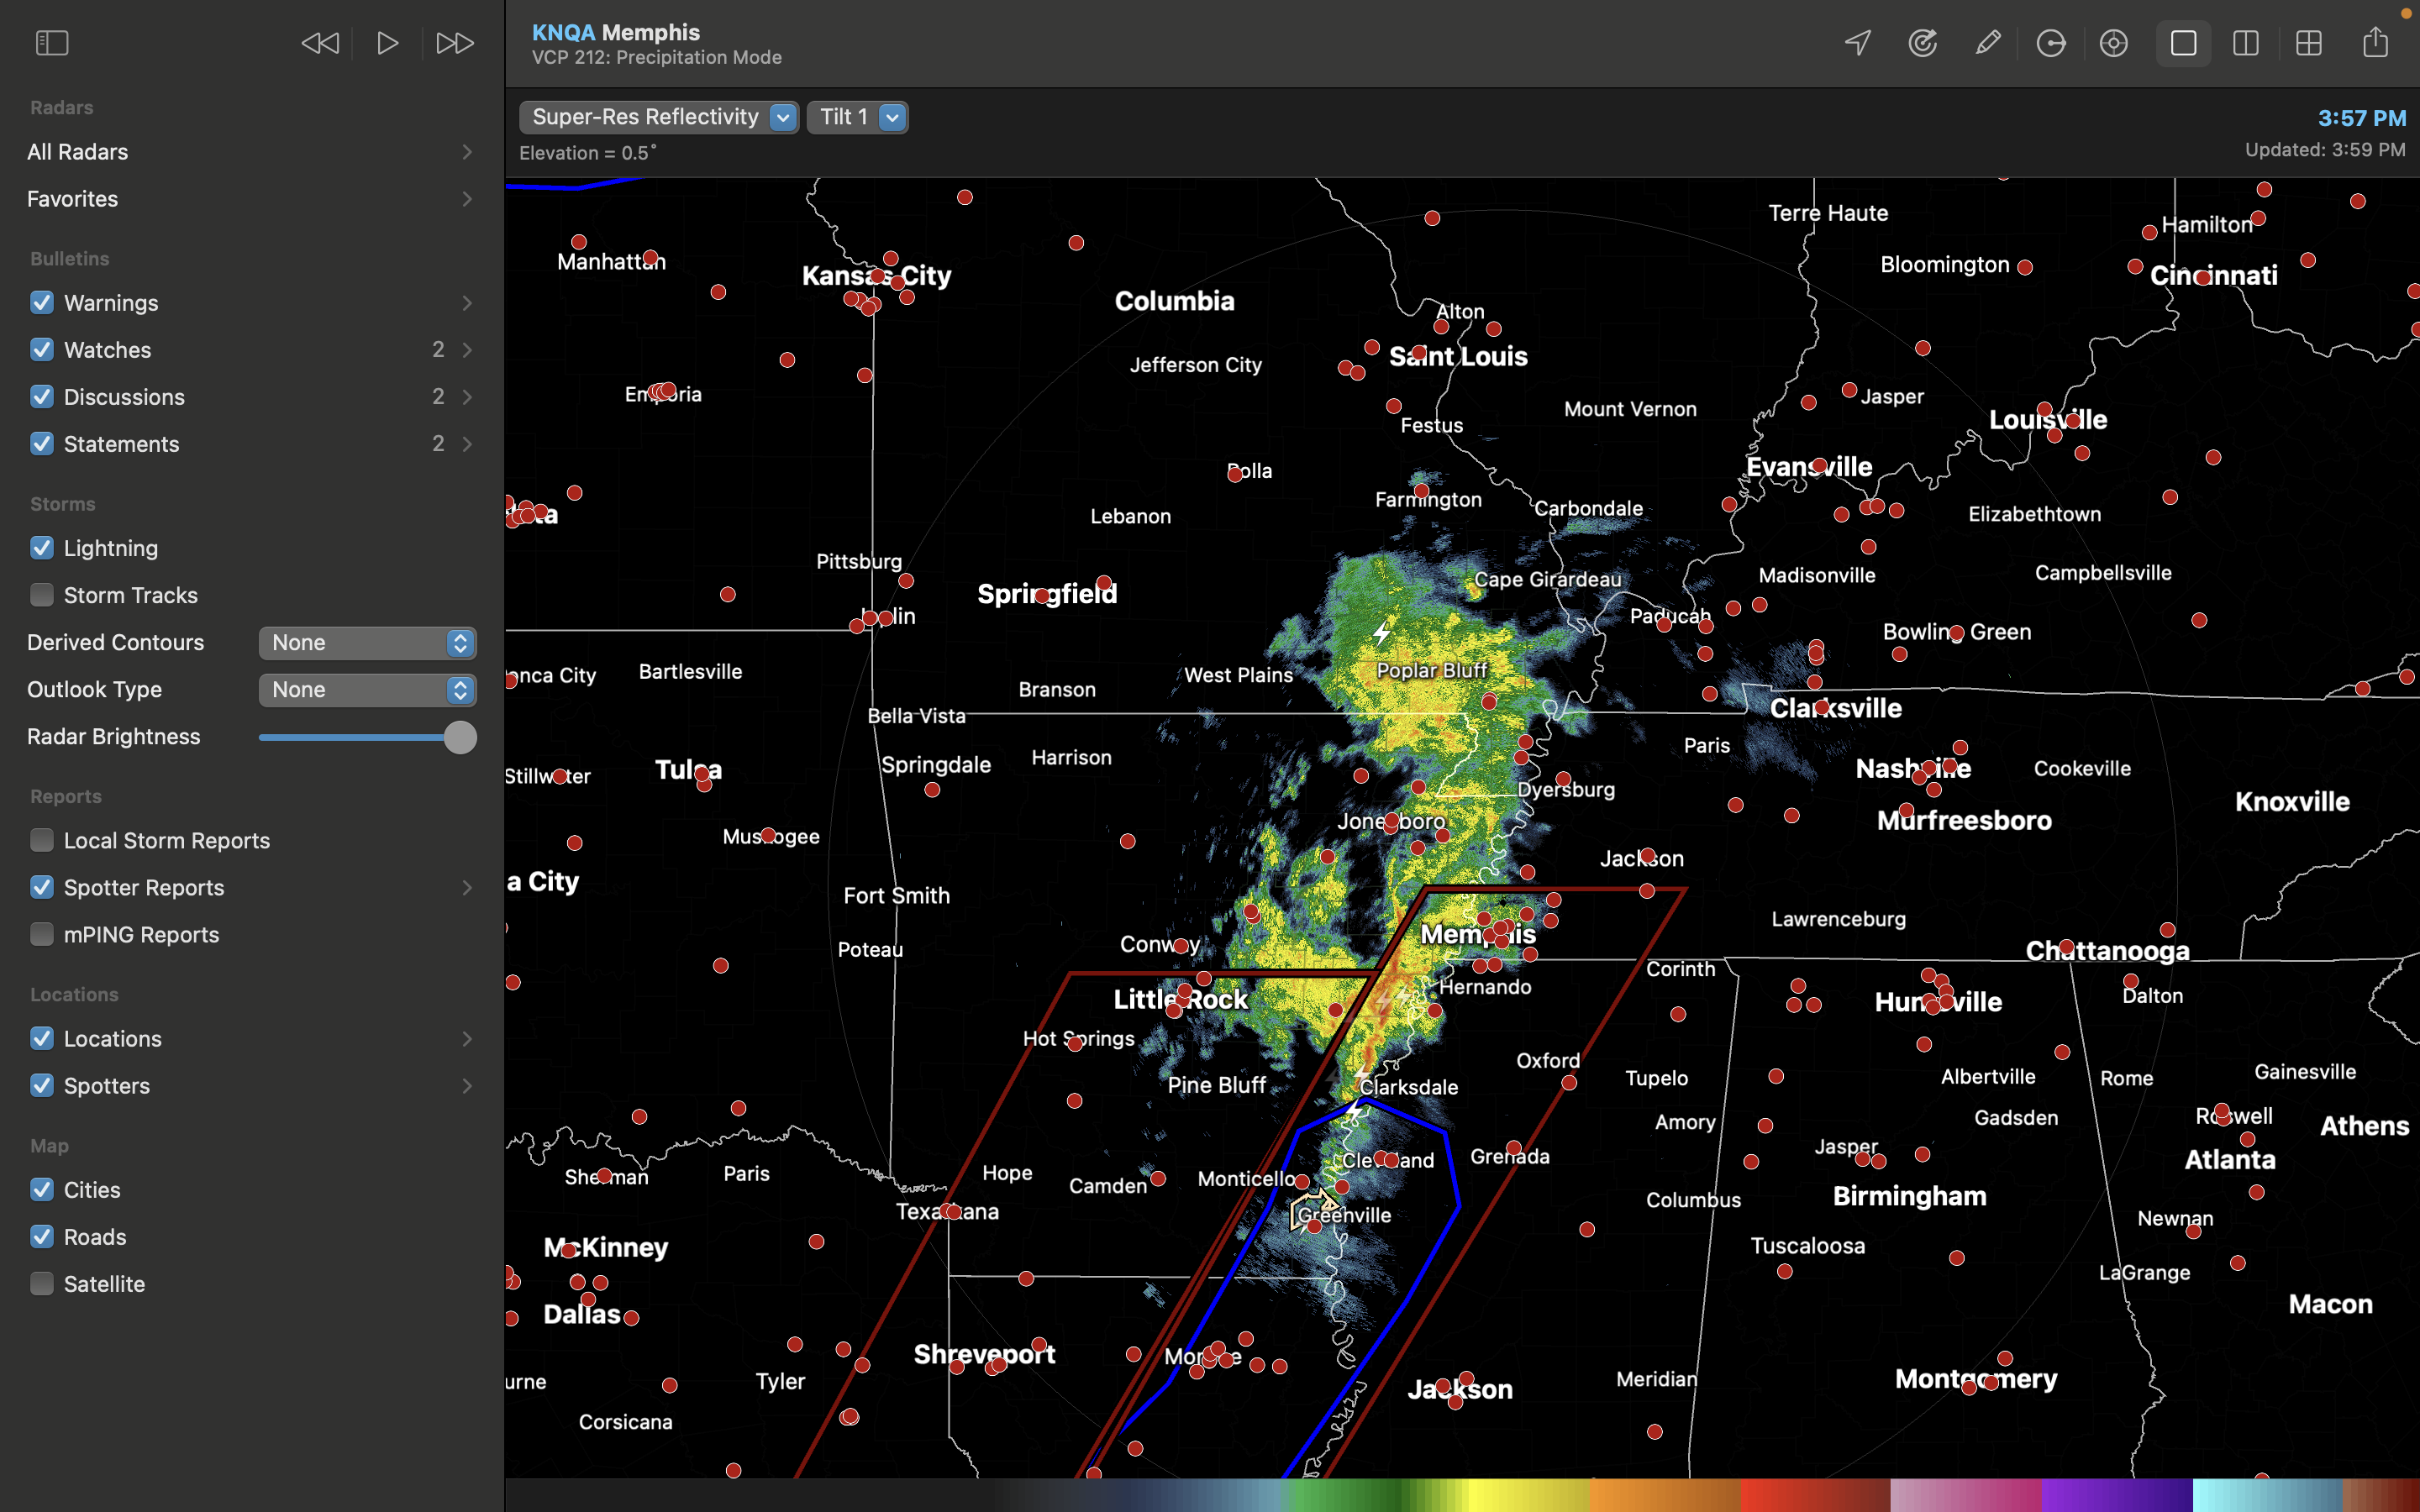Click the location arrow icon
The image size is (2420, 1512).
[1857, 43]
